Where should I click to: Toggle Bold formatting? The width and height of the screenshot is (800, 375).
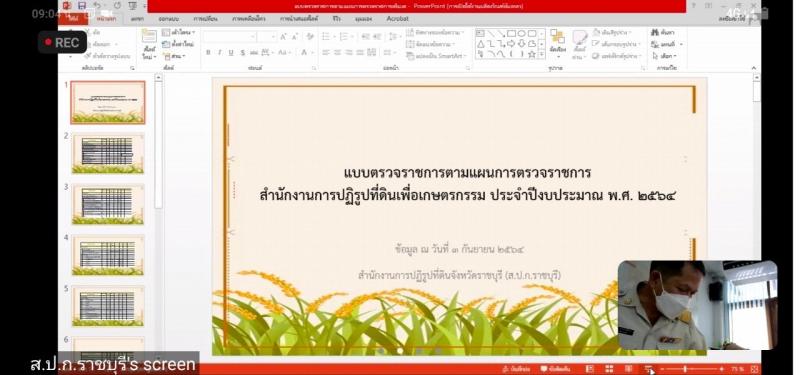pyautogui.click(x=208, y=53)
